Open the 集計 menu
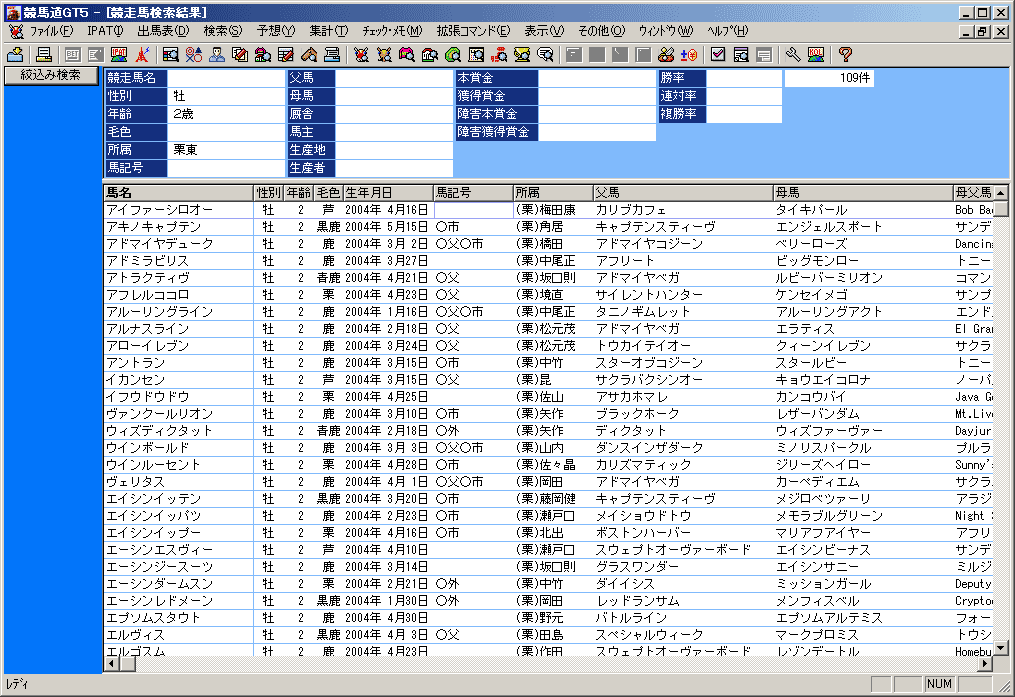Image resolution: width=1015 pixels, height=697 pixels. 328,31
